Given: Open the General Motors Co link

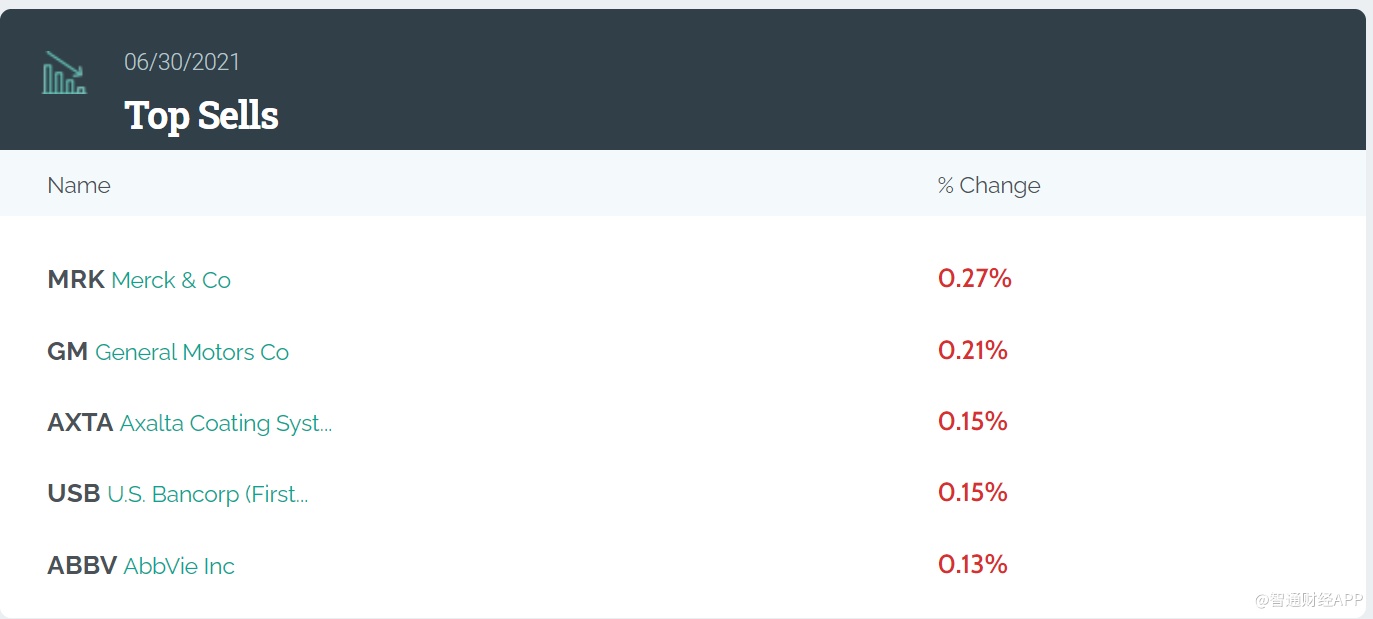Looking at the screenshot, I should pos(192,352).
